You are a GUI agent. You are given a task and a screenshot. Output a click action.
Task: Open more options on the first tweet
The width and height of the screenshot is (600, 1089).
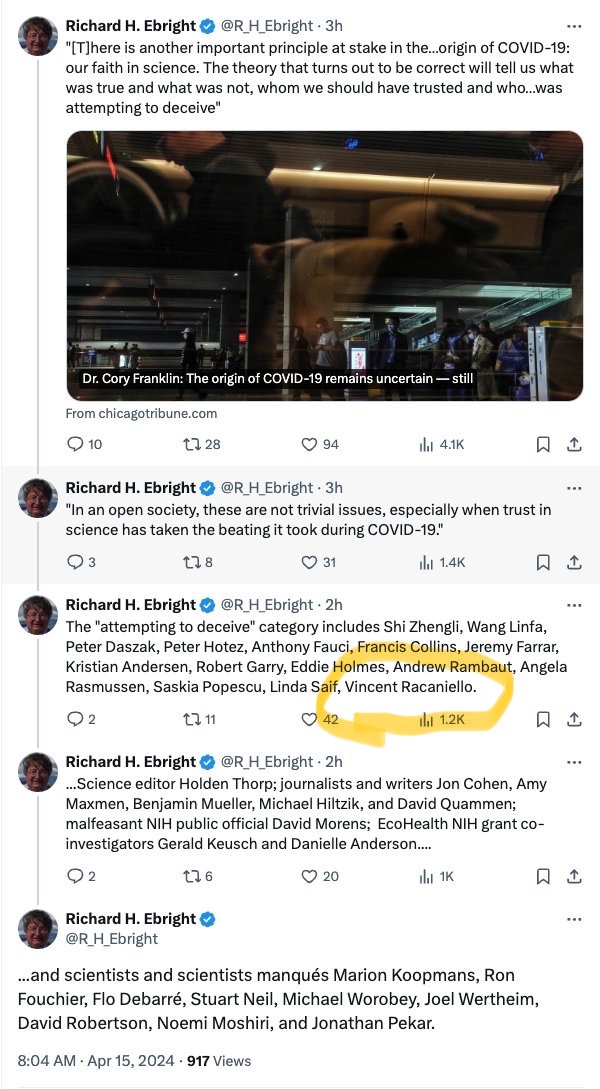coord(574,26)
